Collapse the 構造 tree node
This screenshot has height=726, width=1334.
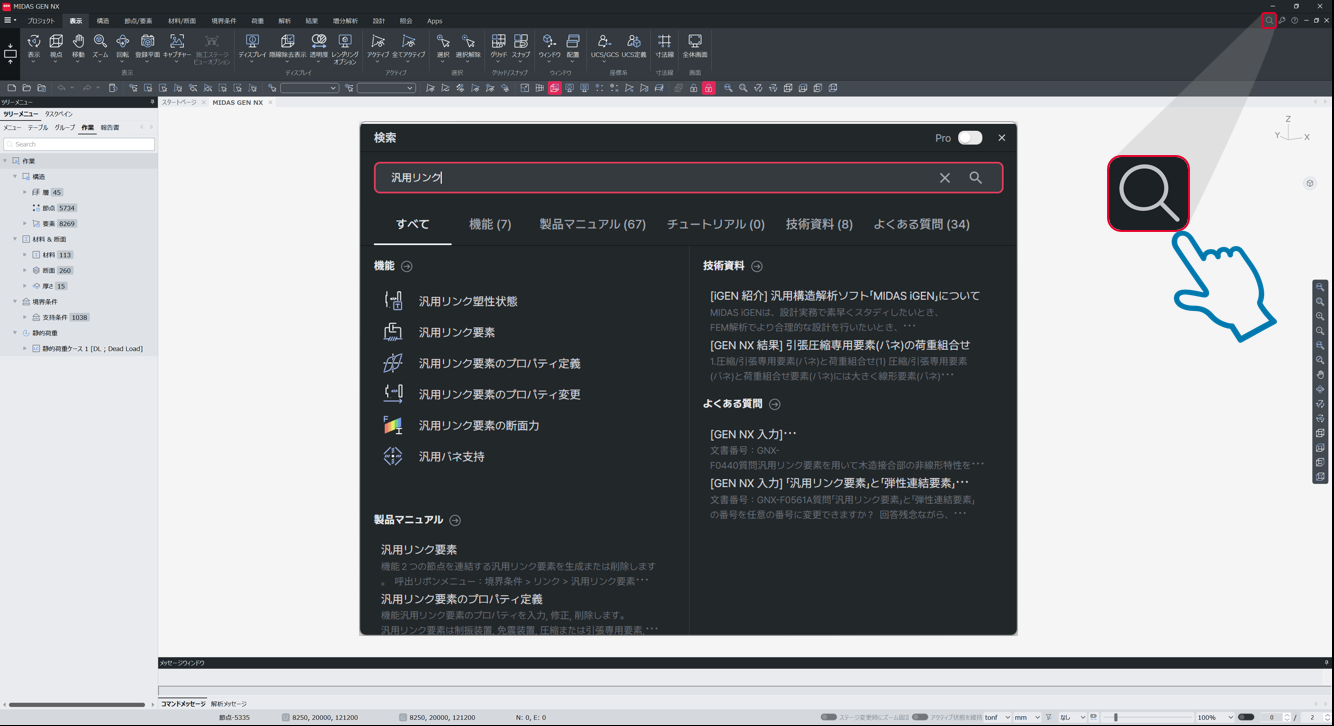(x=15, y=176)
